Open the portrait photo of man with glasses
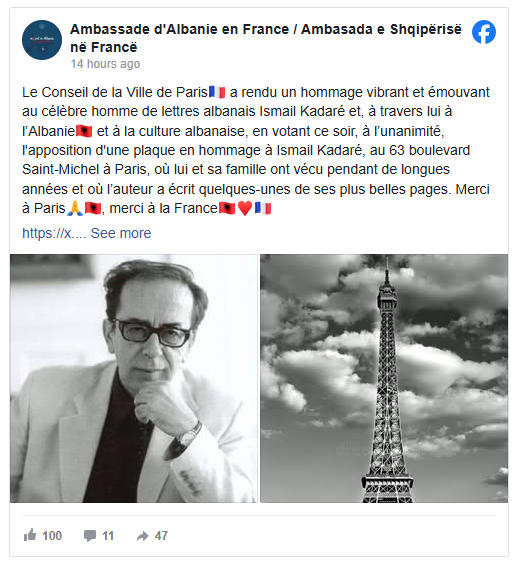 click(134, 378)
